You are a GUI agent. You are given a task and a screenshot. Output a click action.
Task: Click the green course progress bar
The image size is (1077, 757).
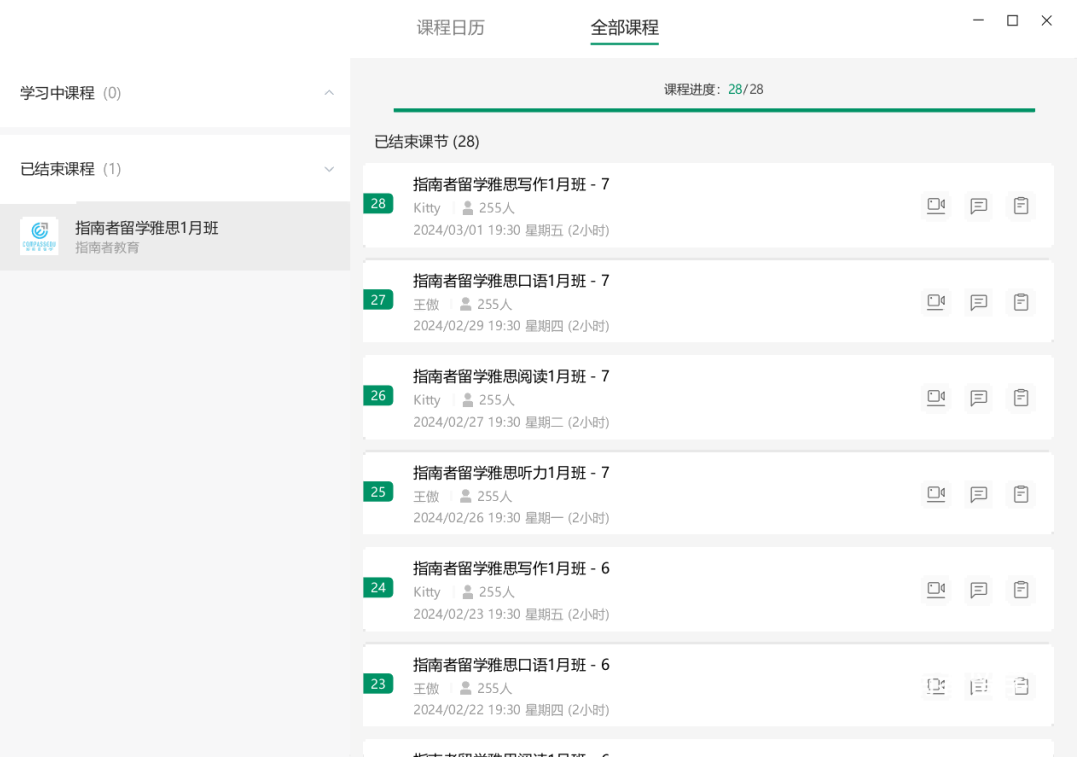click(x=714, y=110)
